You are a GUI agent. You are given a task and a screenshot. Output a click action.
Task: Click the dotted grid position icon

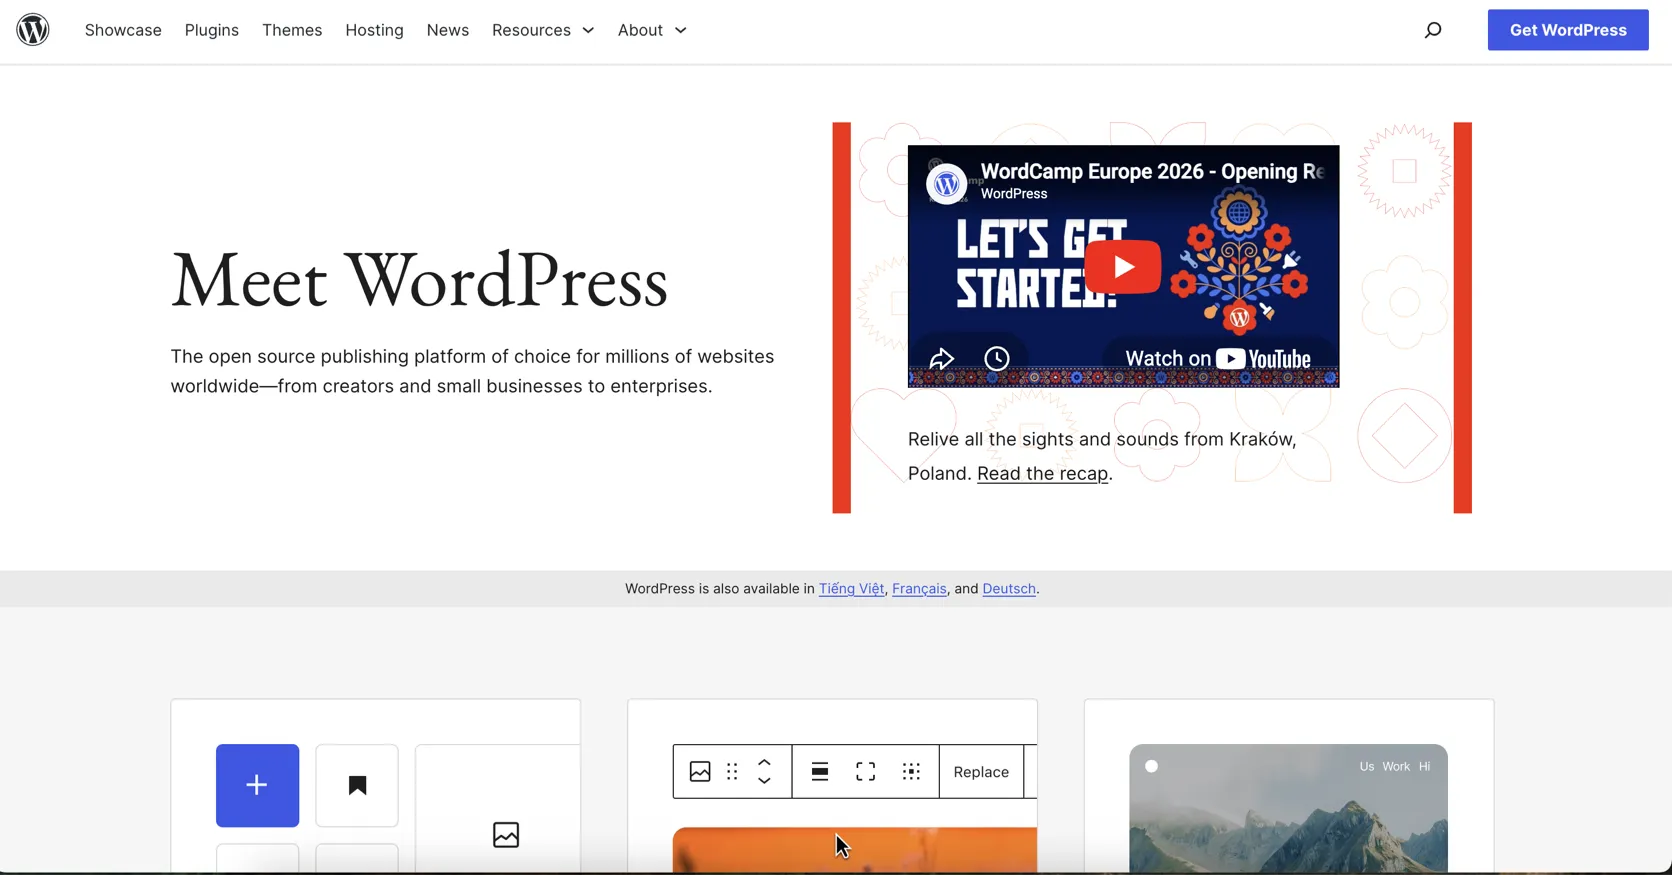point(911,772)
